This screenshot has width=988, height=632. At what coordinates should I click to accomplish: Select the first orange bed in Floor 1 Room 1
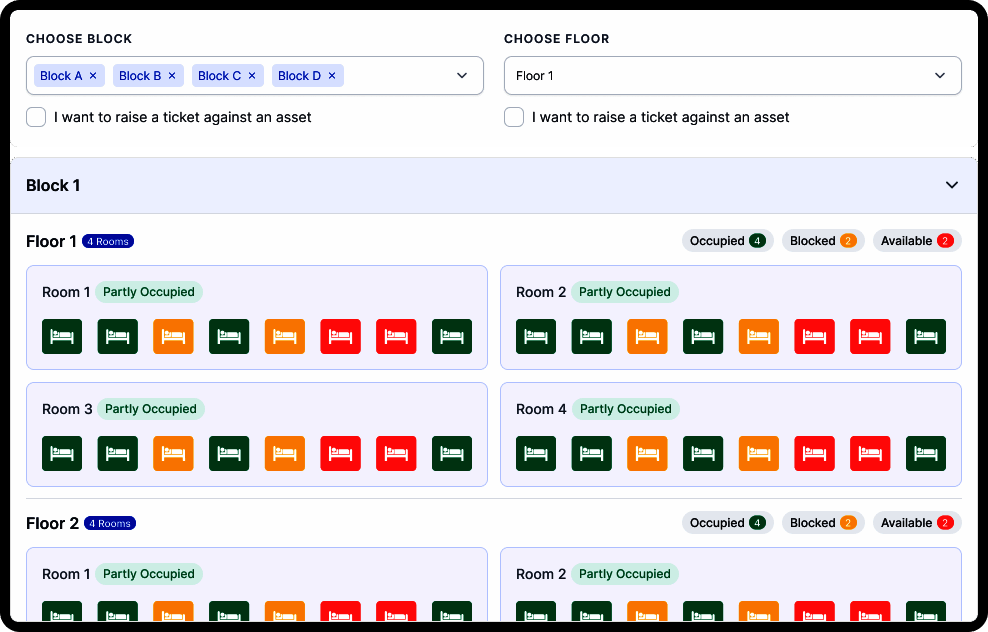tap(173, 337)
